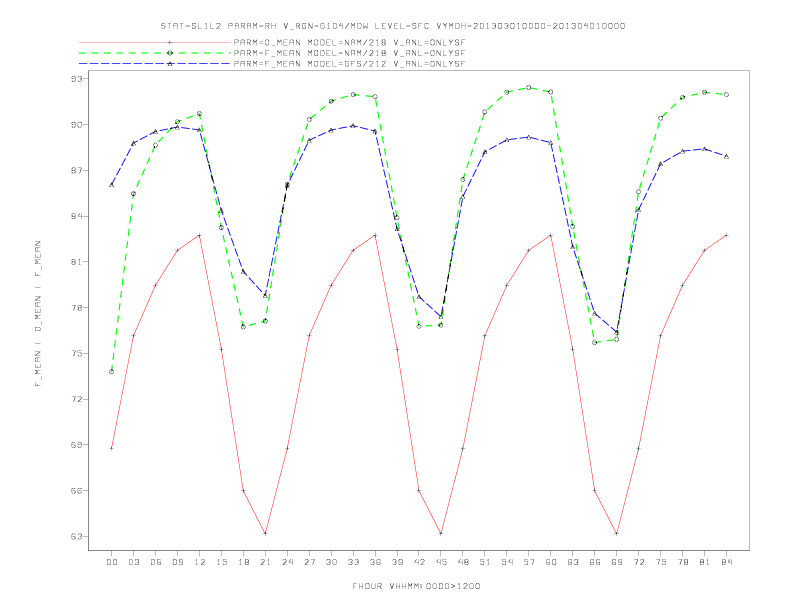This screenshot has height=612, width=792.
Task: Click the green circle data point at hour 00
Action: pos(112,372)
